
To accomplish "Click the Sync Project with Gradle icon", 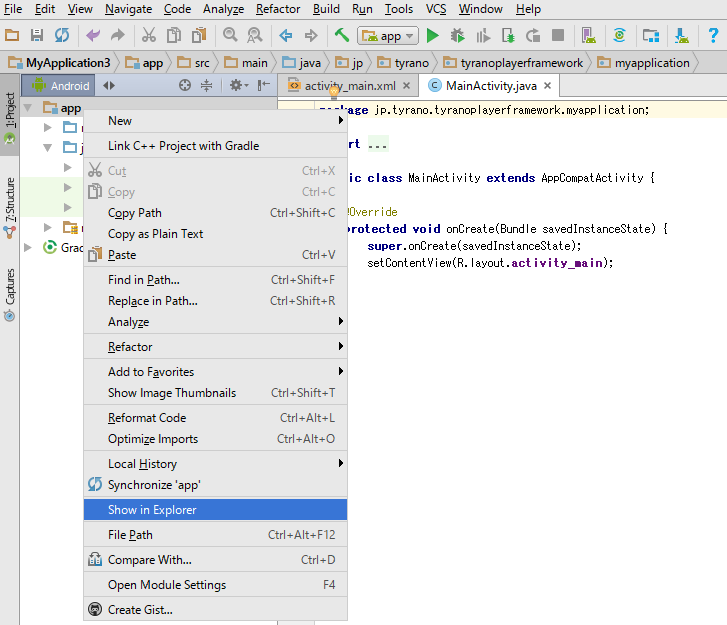I will coord(619,35).
